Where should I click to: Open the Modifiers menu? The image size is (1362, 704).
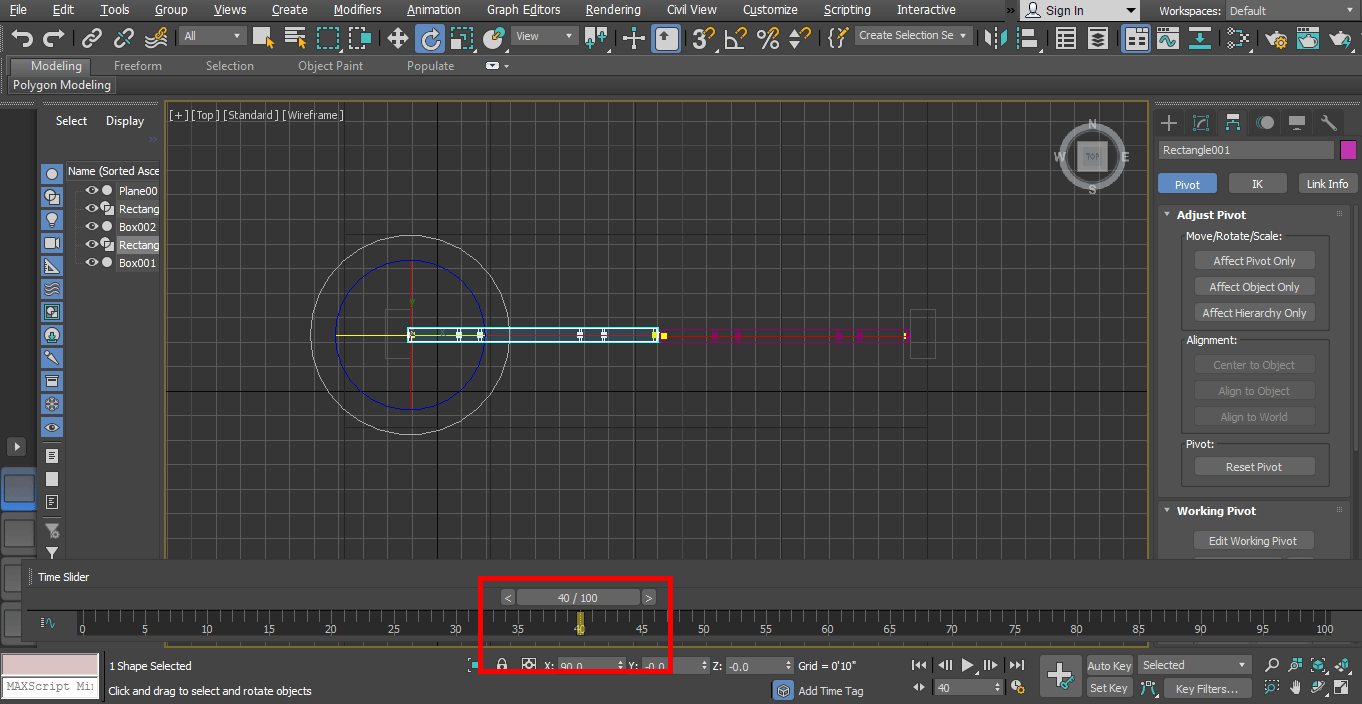click(x=357, y=9)
